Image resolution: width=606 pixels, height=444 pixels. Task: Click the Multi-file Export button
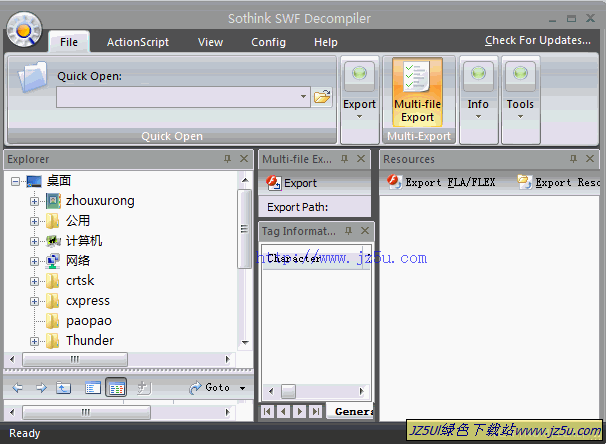coord(417,92)
